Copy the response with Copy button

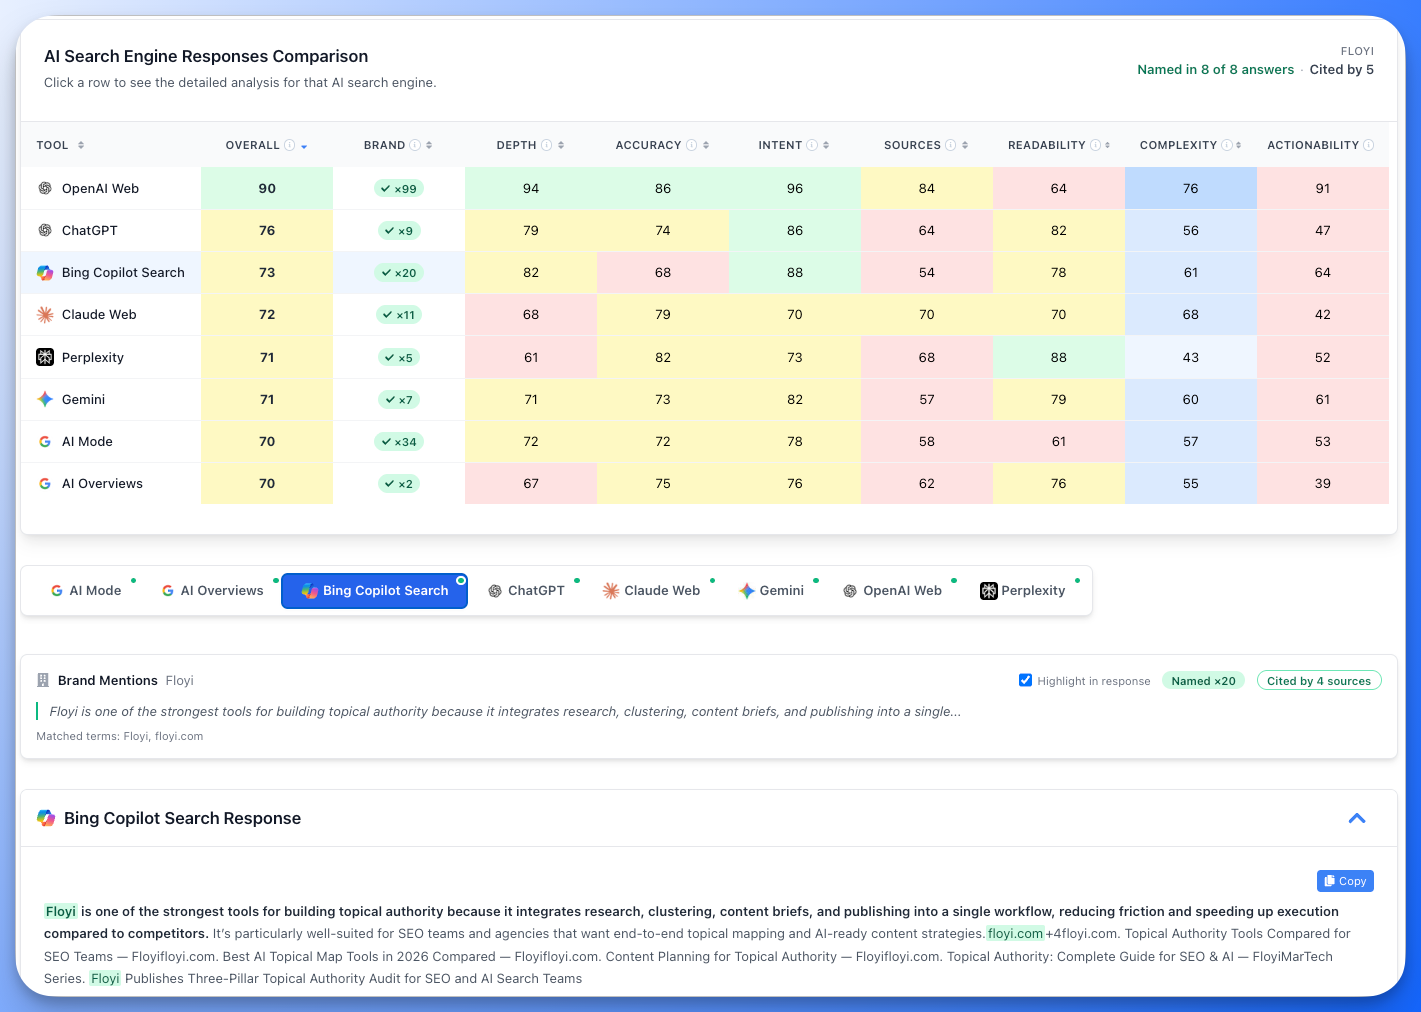[1345, 881]
